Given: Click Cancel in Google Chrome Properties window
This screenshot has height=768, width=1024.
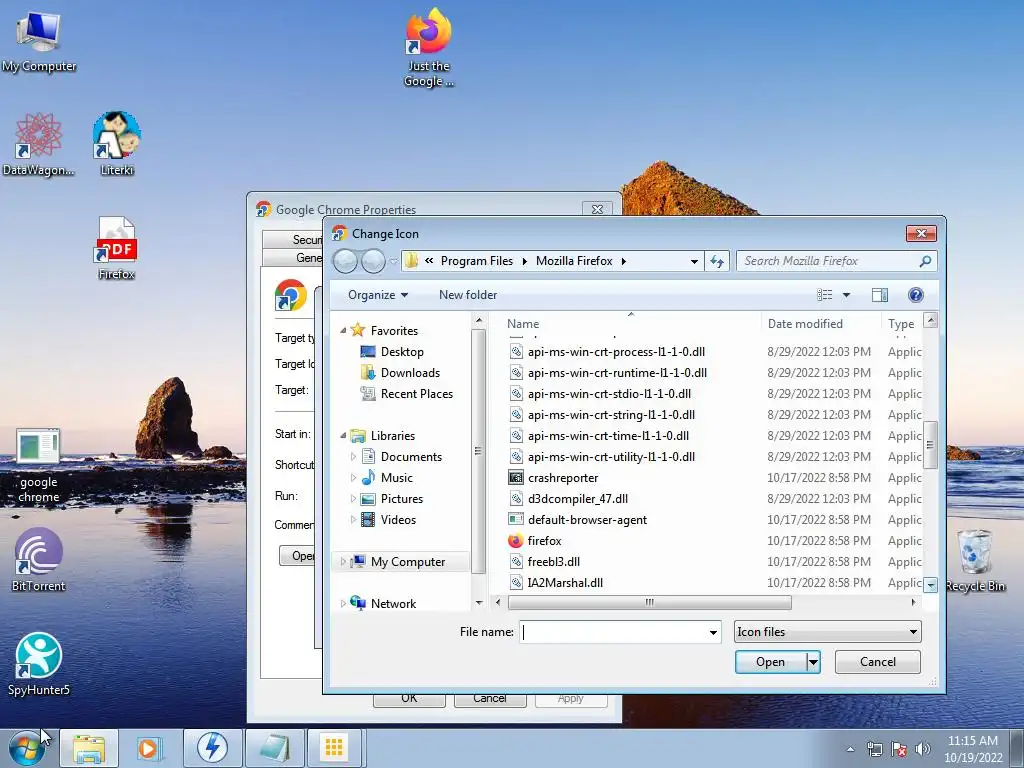Looking at the screenshot, I should pos(490,699).
